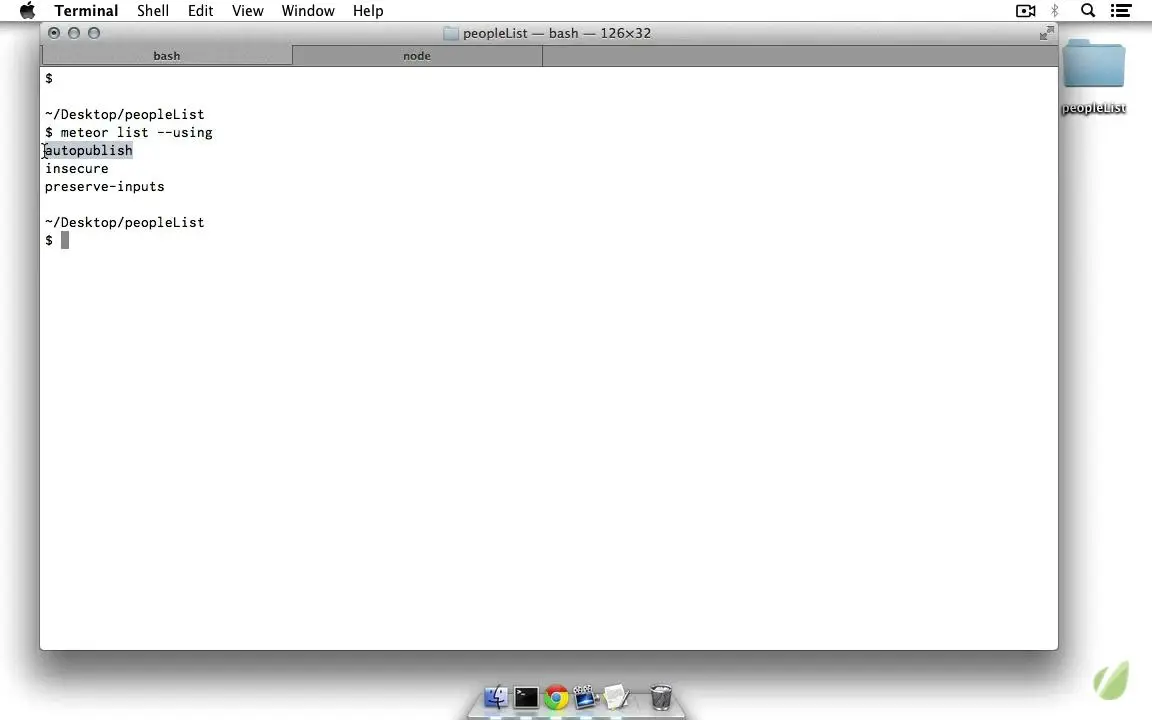Click the folder proxy icon in the title bar
Image resolution: width=1152 pixels, height=720 pixels.
pyautogui.click(x=450, y=34)
